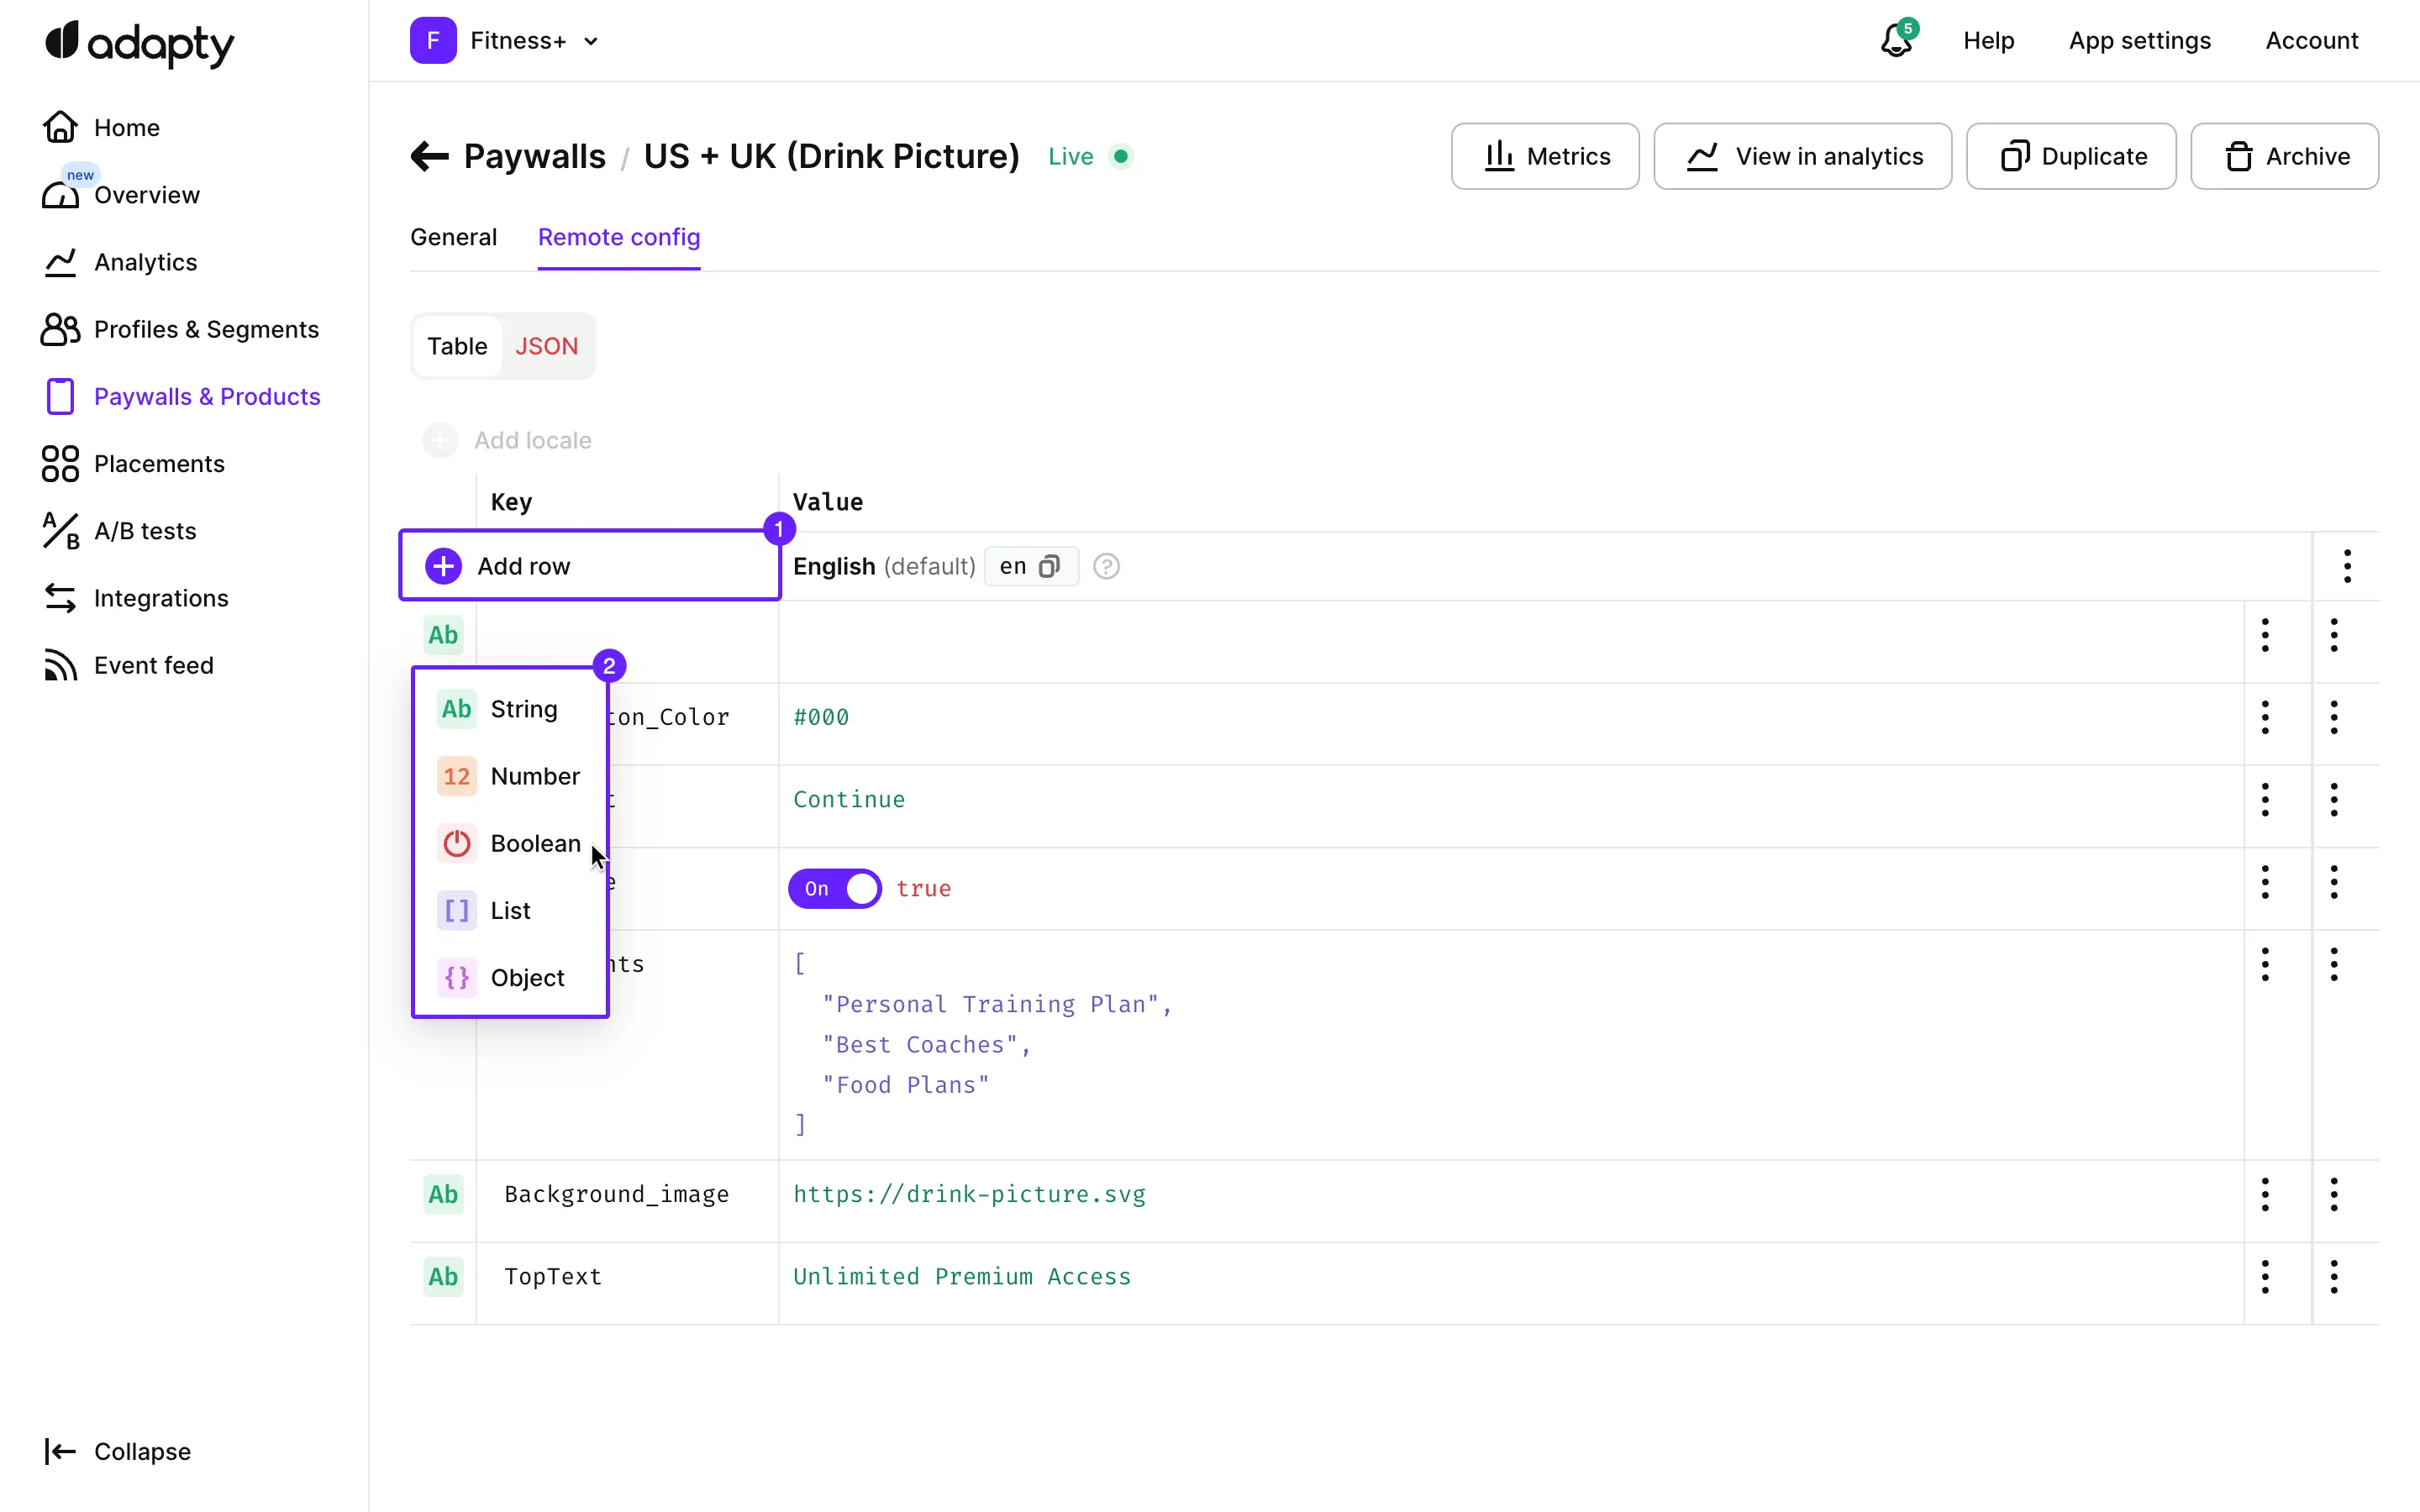Open Event feed in sidebar
This screenshot has height=1512, width=2420.
pos(153,665)
